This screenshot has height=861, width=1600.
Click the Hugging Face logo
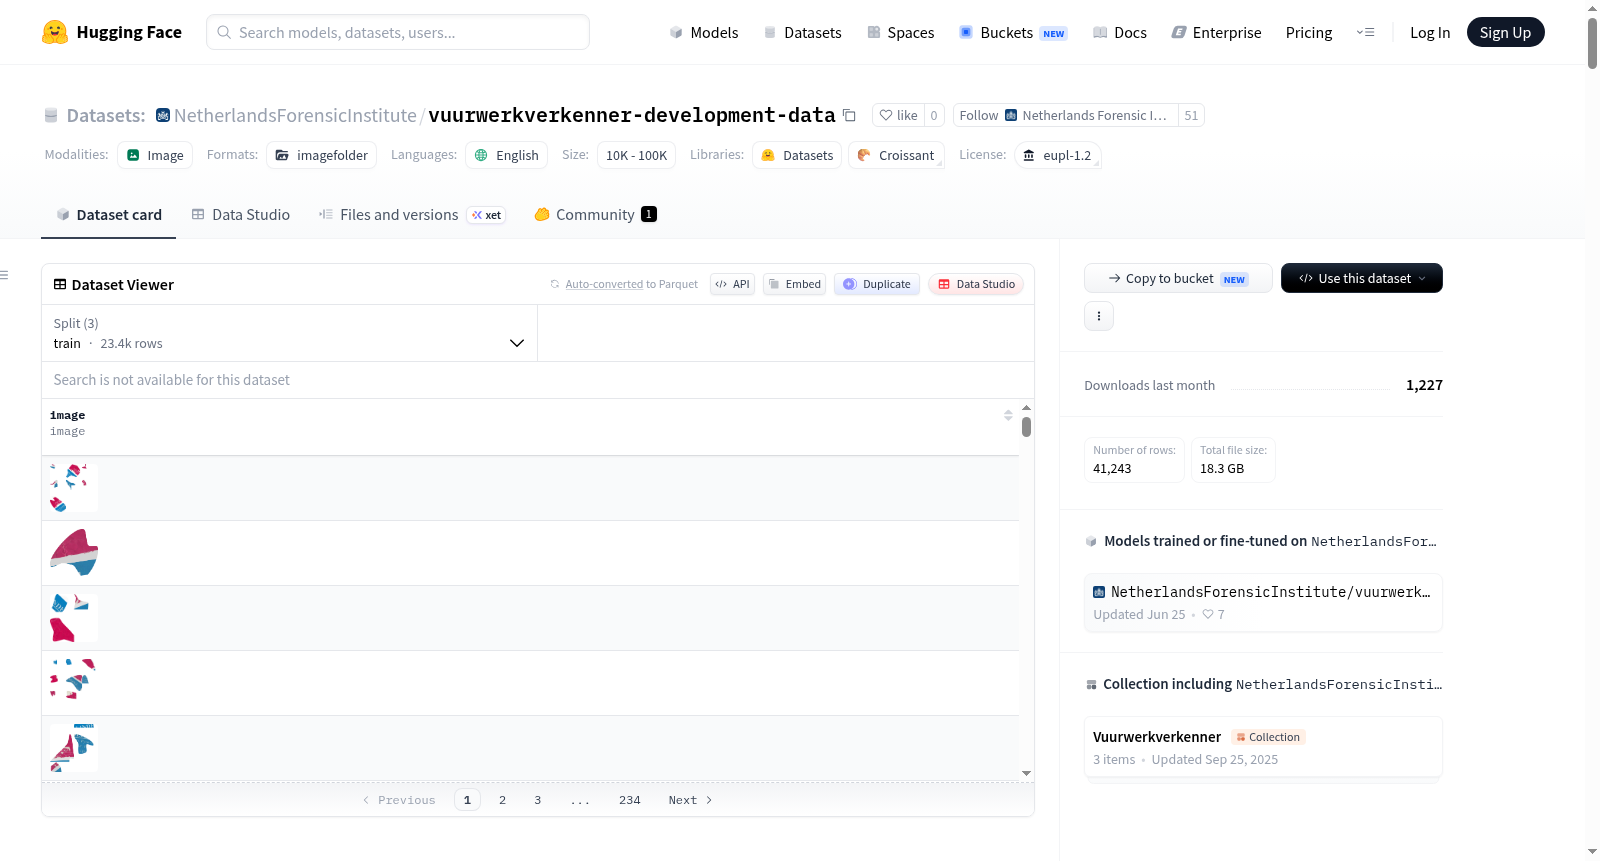[111, 32]
